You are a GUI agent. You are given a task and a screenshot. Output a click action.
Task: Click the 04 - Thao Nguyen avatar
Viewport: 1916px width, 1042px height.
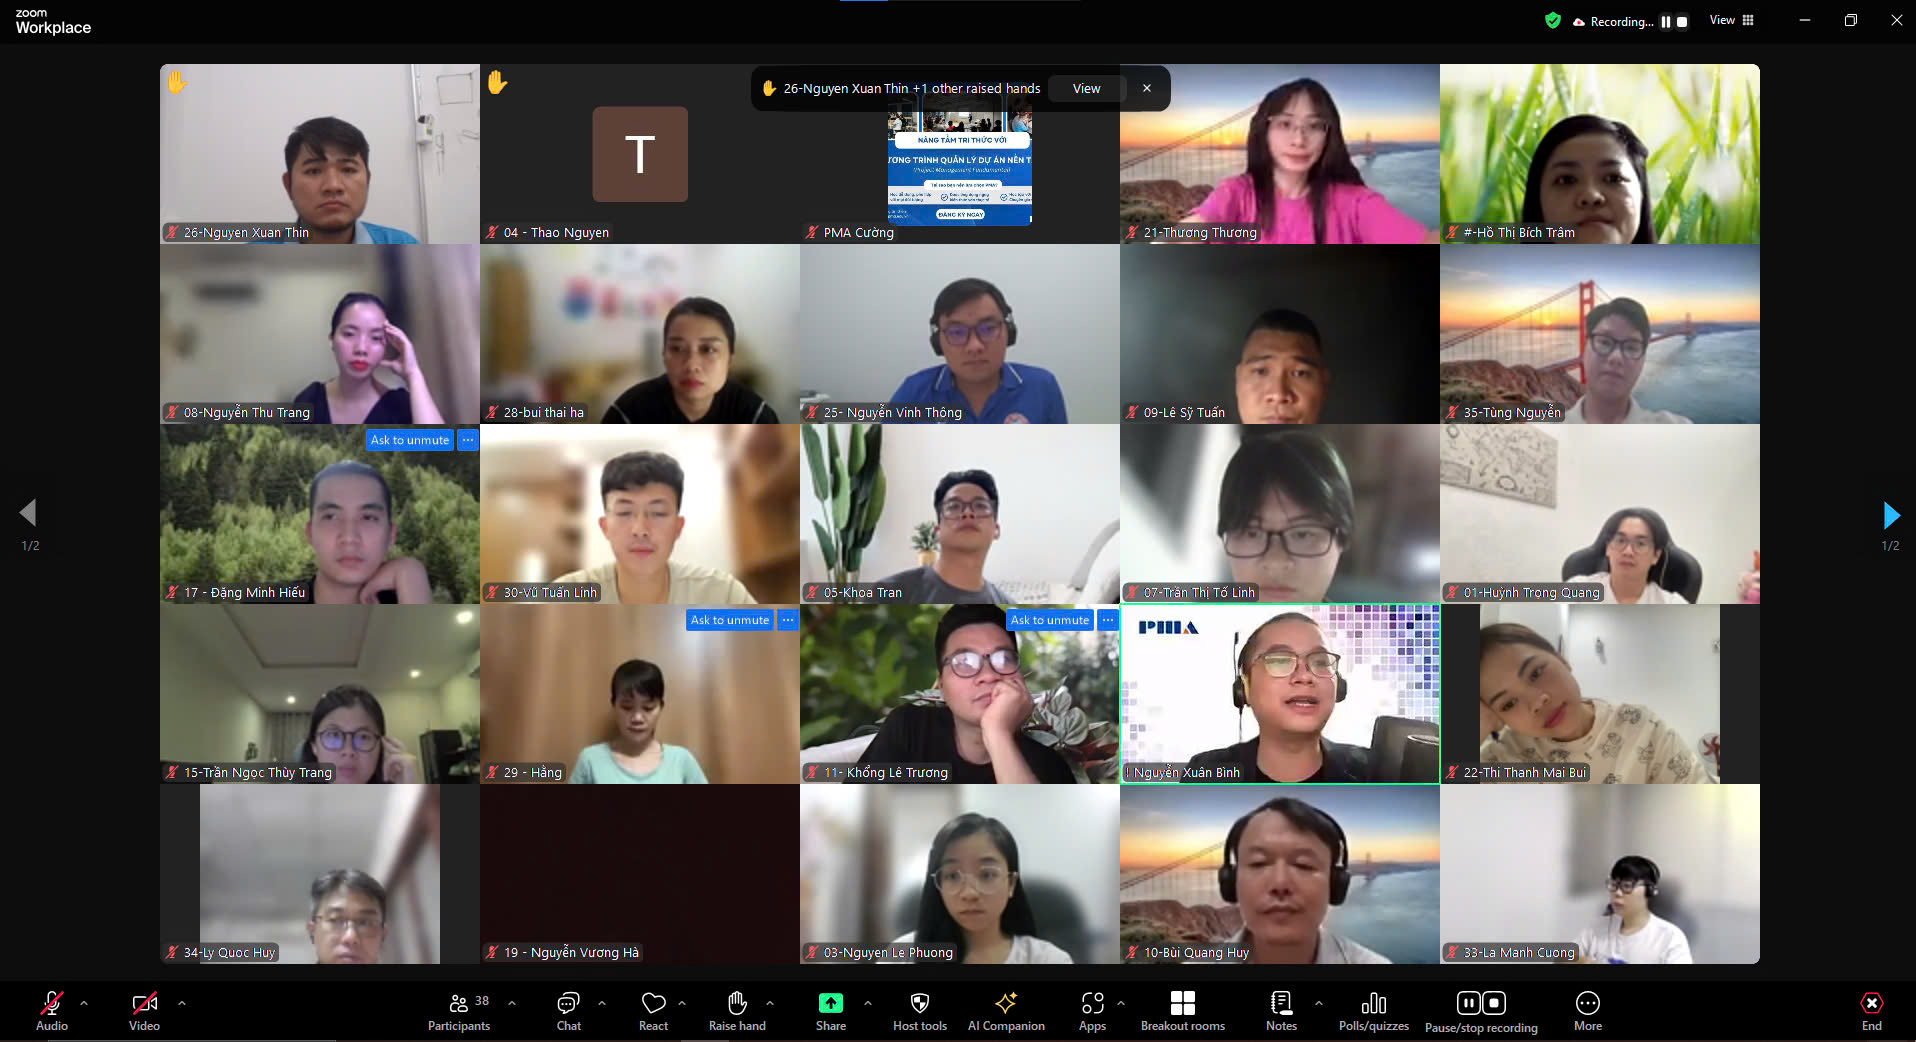pos(640,154)
